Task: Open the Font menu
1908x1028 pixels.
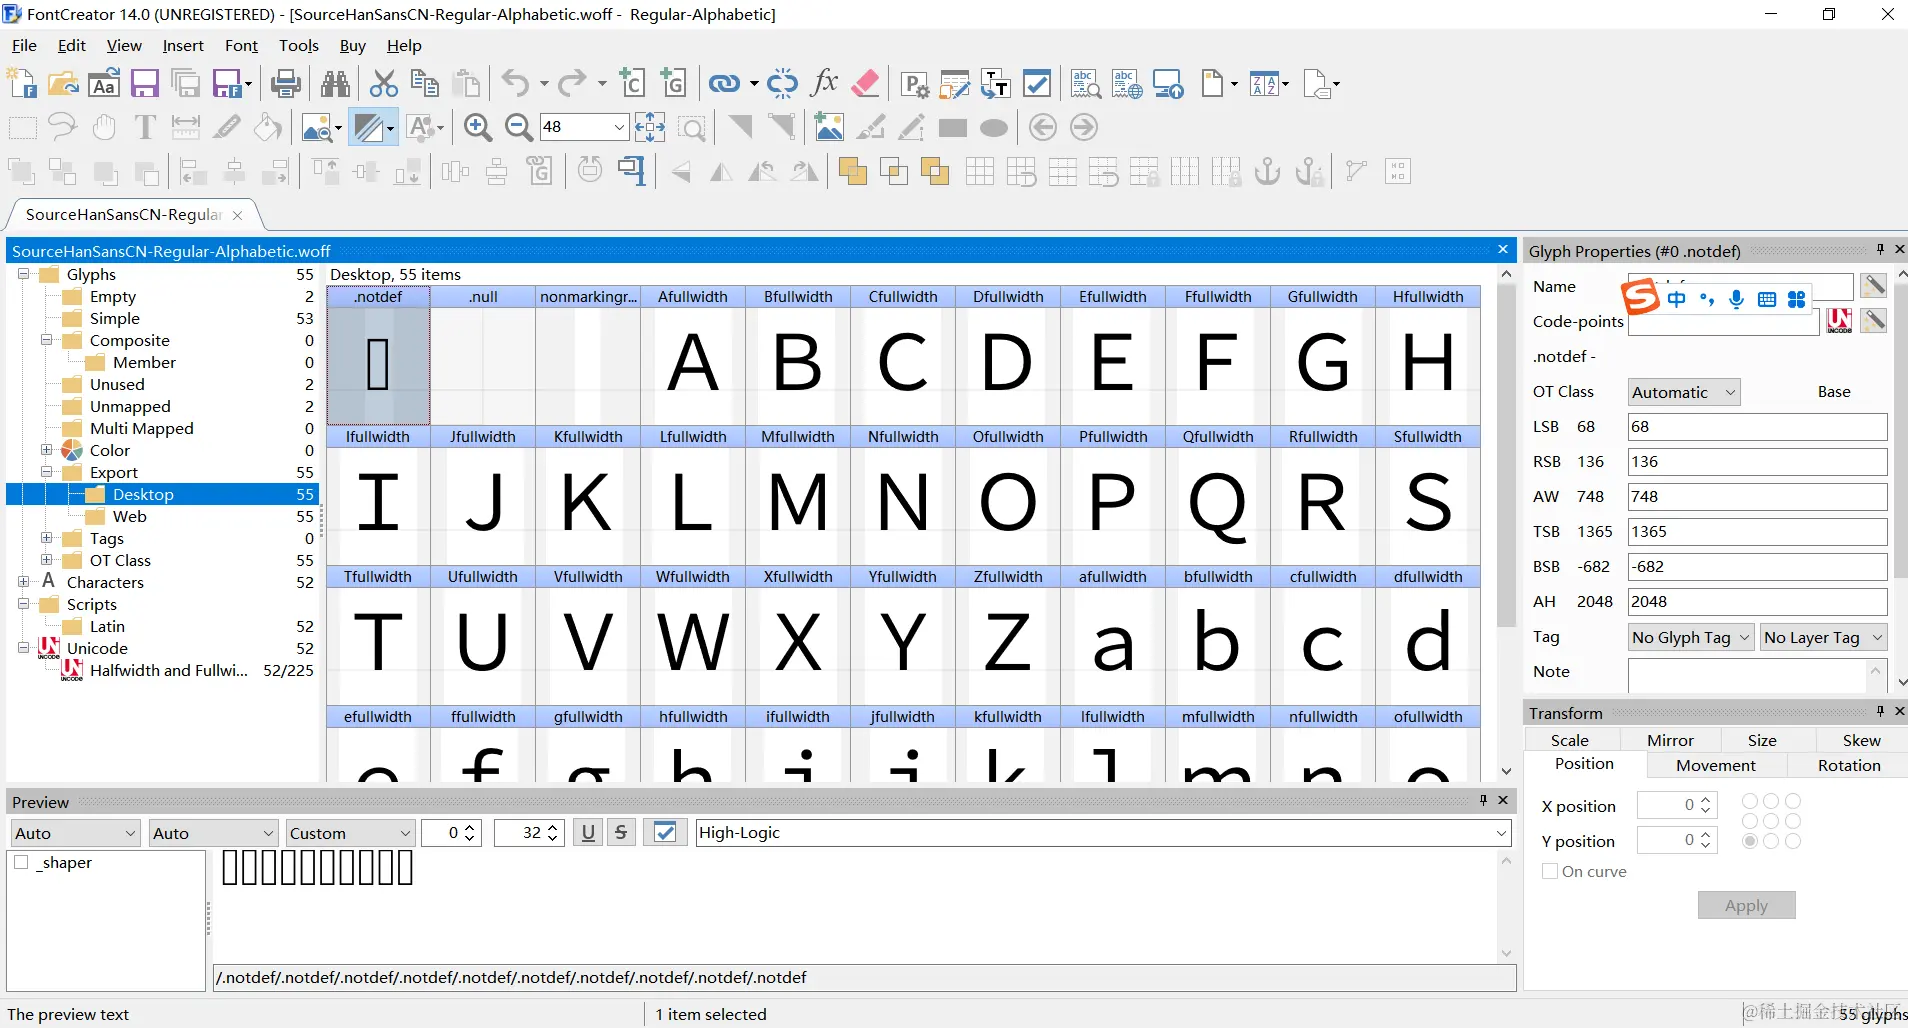Action: coord(241,45)
